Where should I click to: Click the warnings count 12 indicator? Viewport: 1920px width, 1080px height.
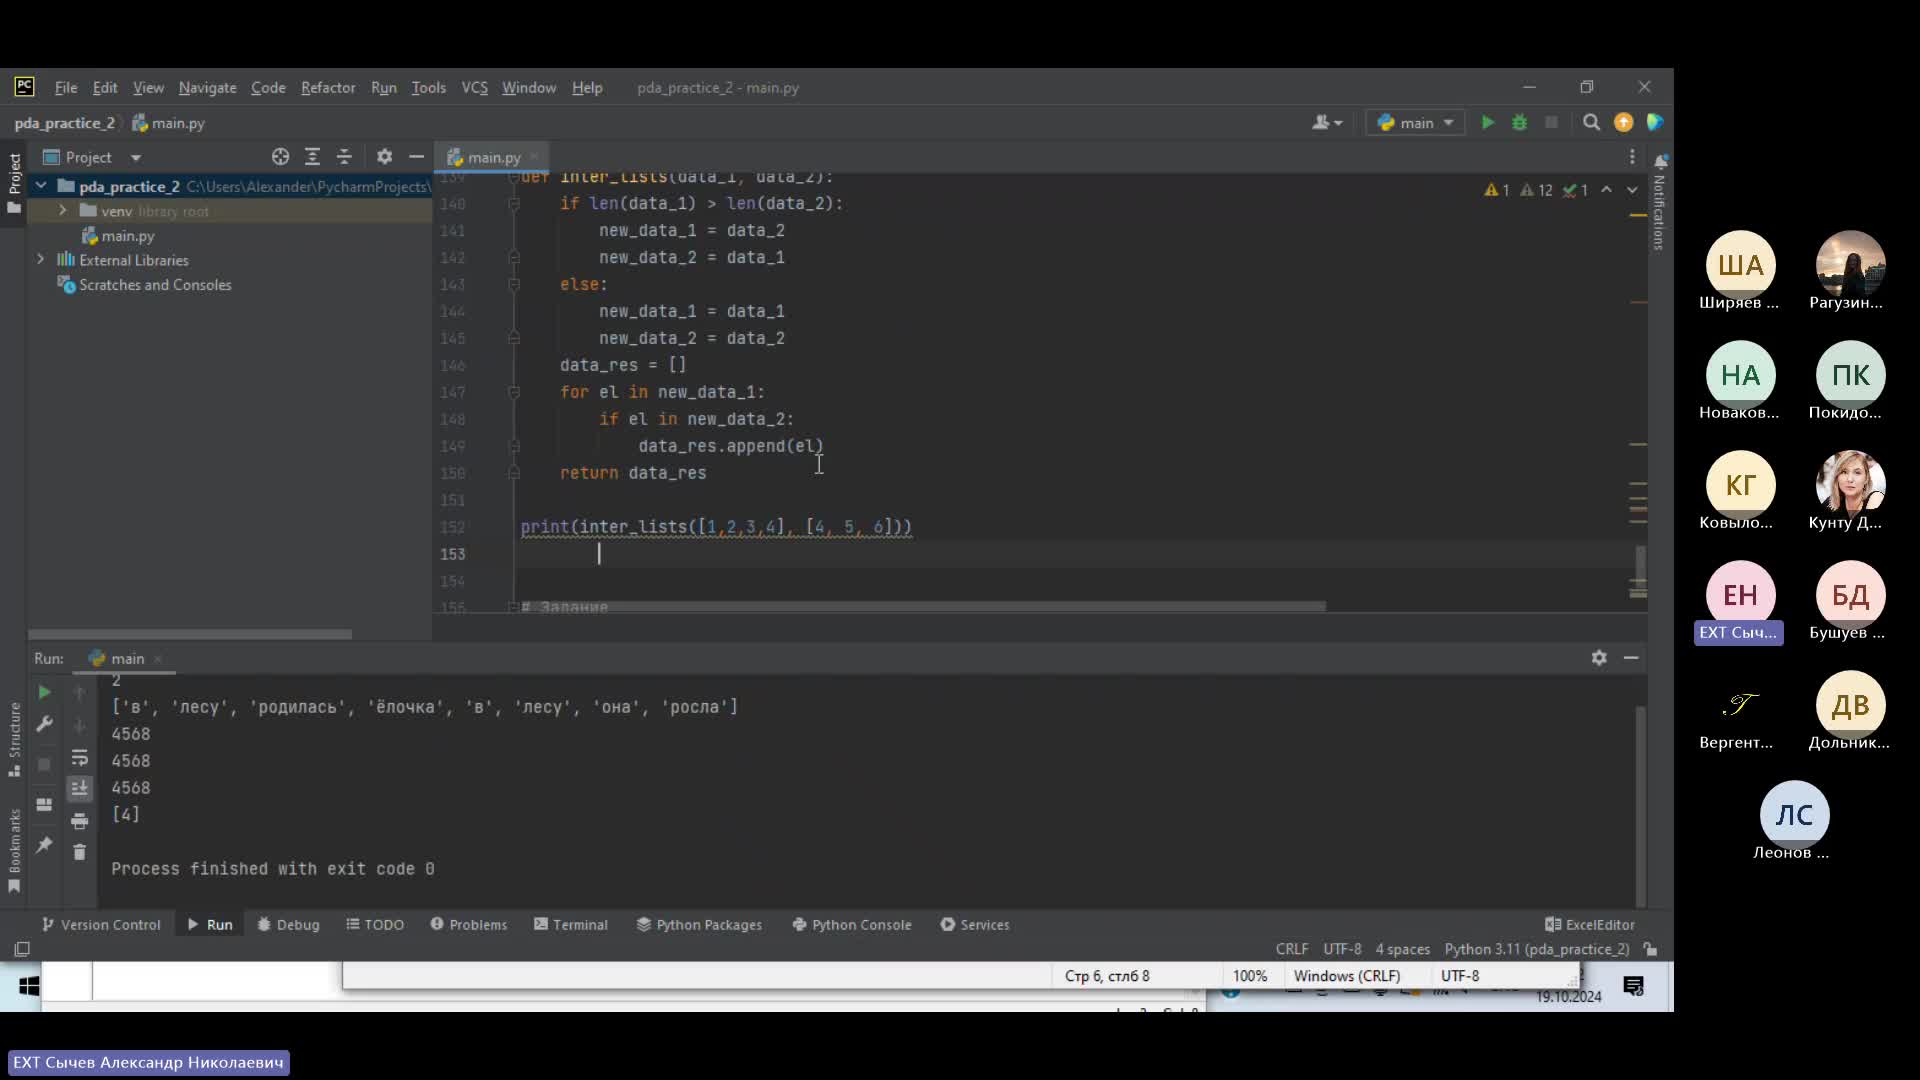[x=1536, y=190]
